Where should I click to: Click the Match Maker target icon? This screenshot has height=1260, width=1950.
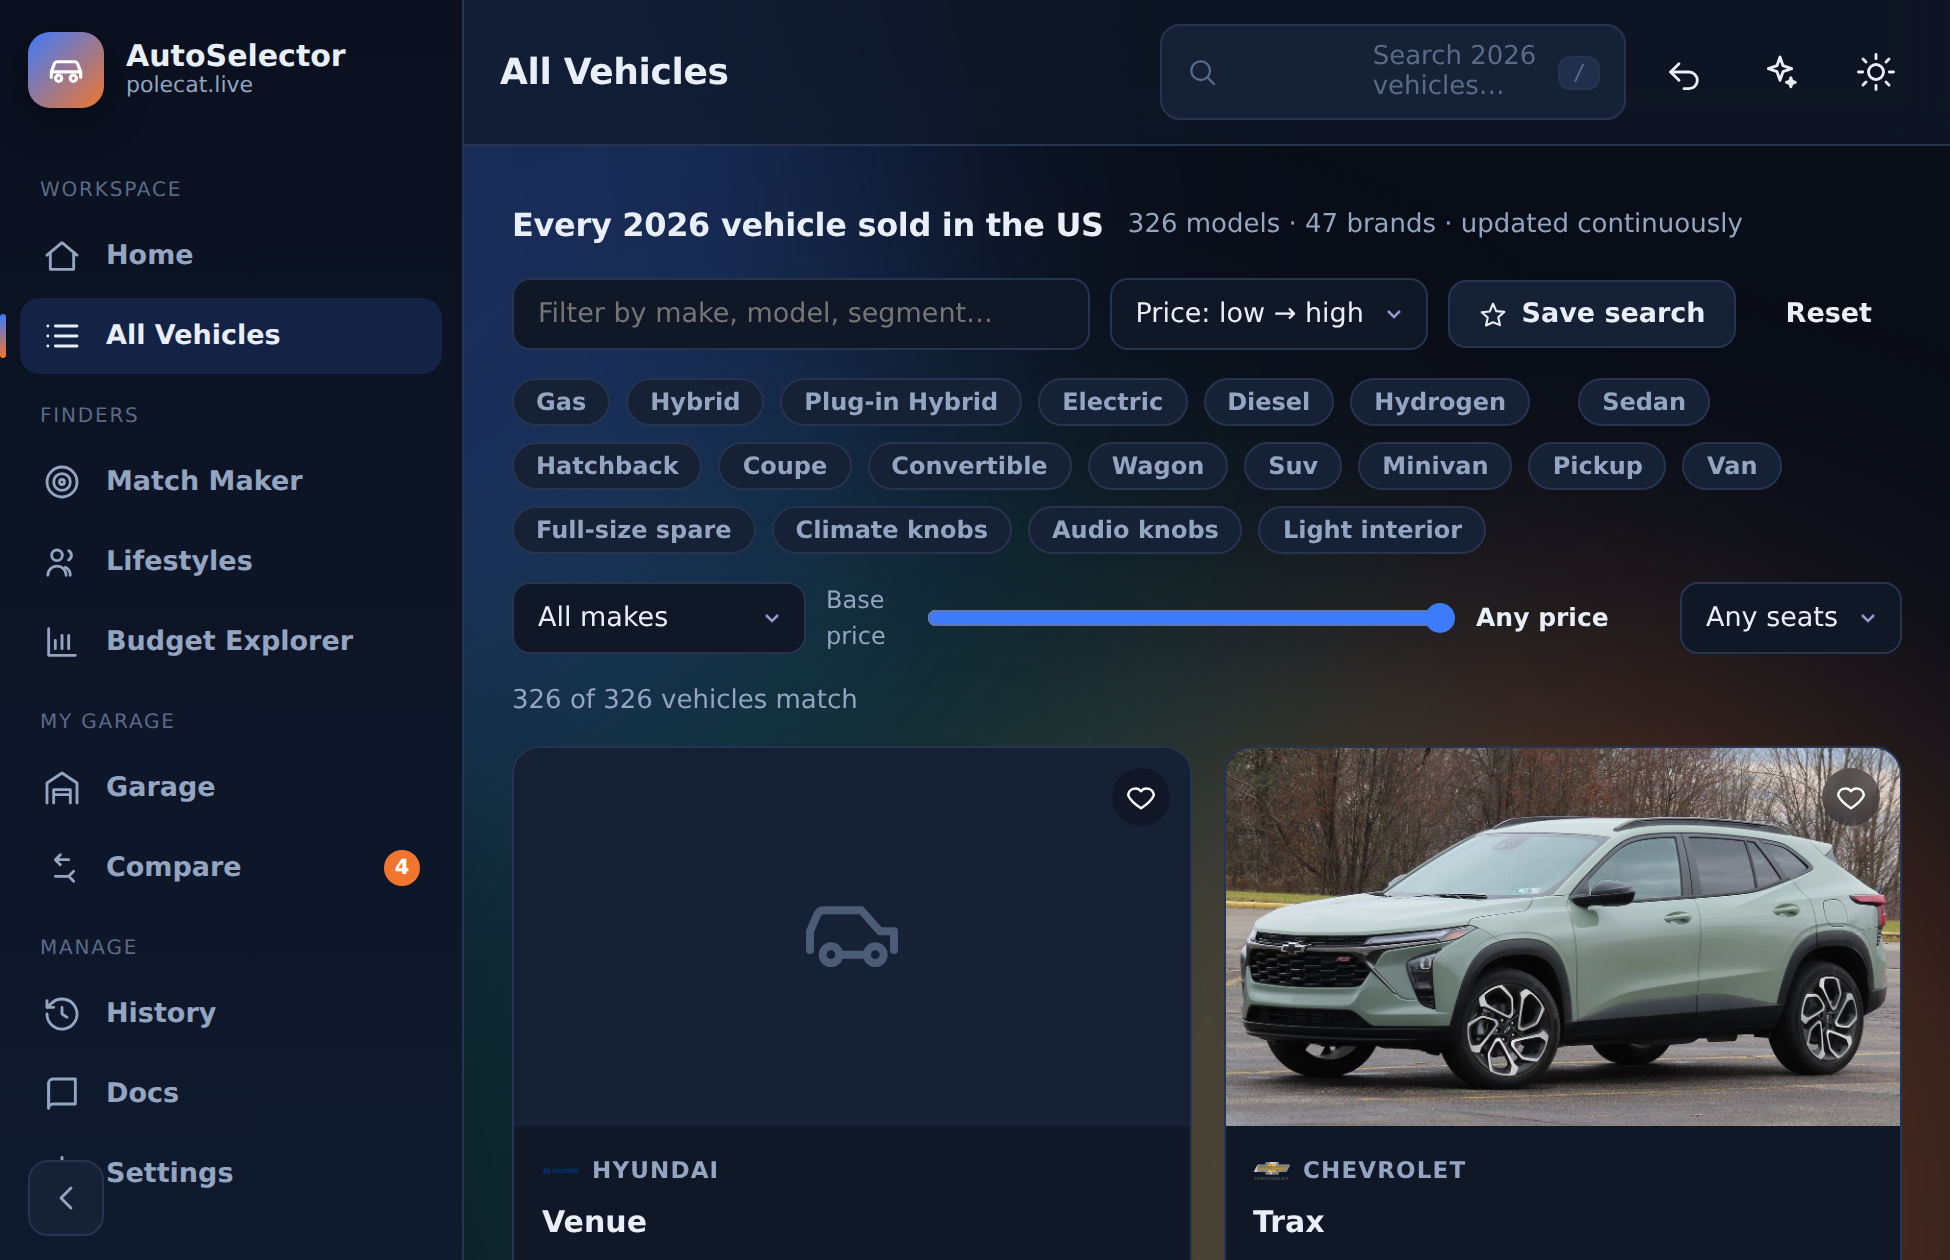(62, 481)
